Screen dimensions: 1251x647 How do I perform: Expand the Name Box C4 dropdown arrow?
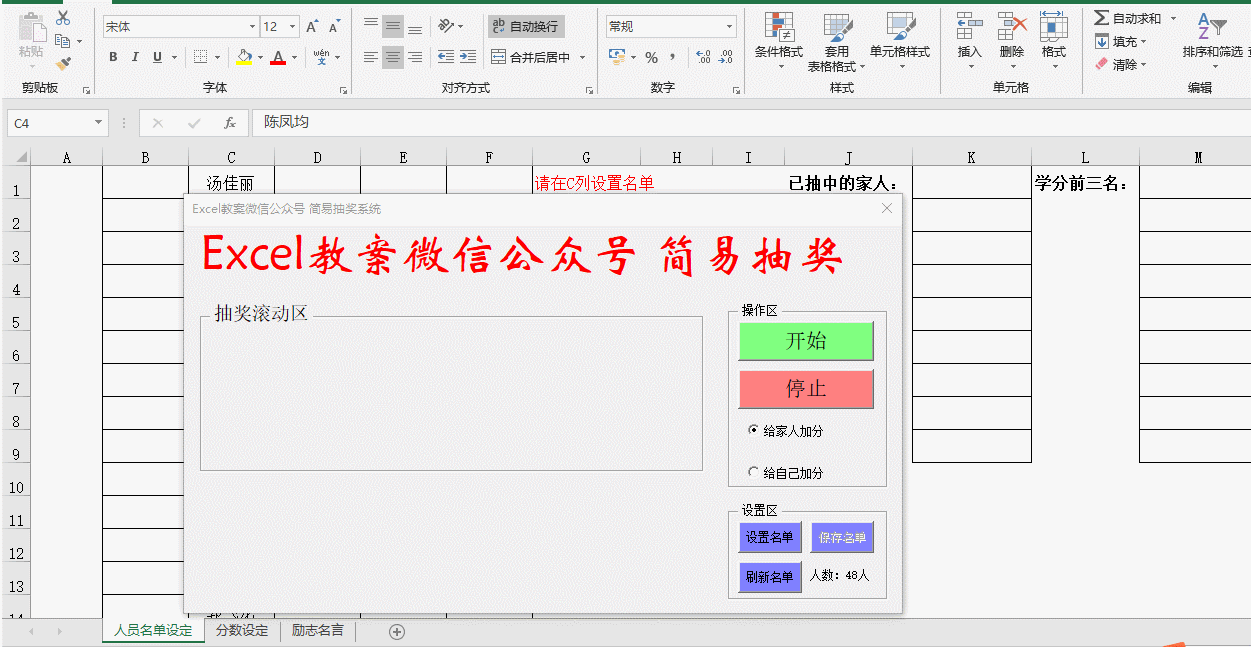coord(99,123)
